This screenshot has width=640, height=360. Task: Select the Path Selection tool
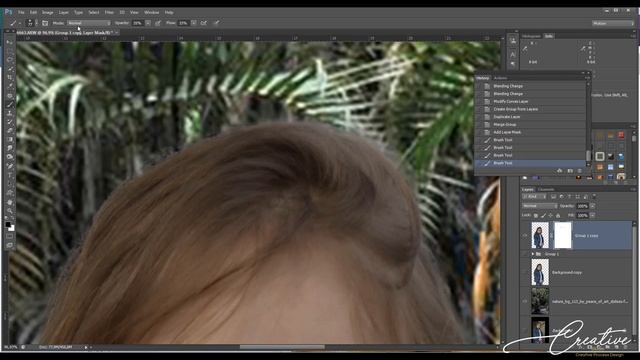9,184
